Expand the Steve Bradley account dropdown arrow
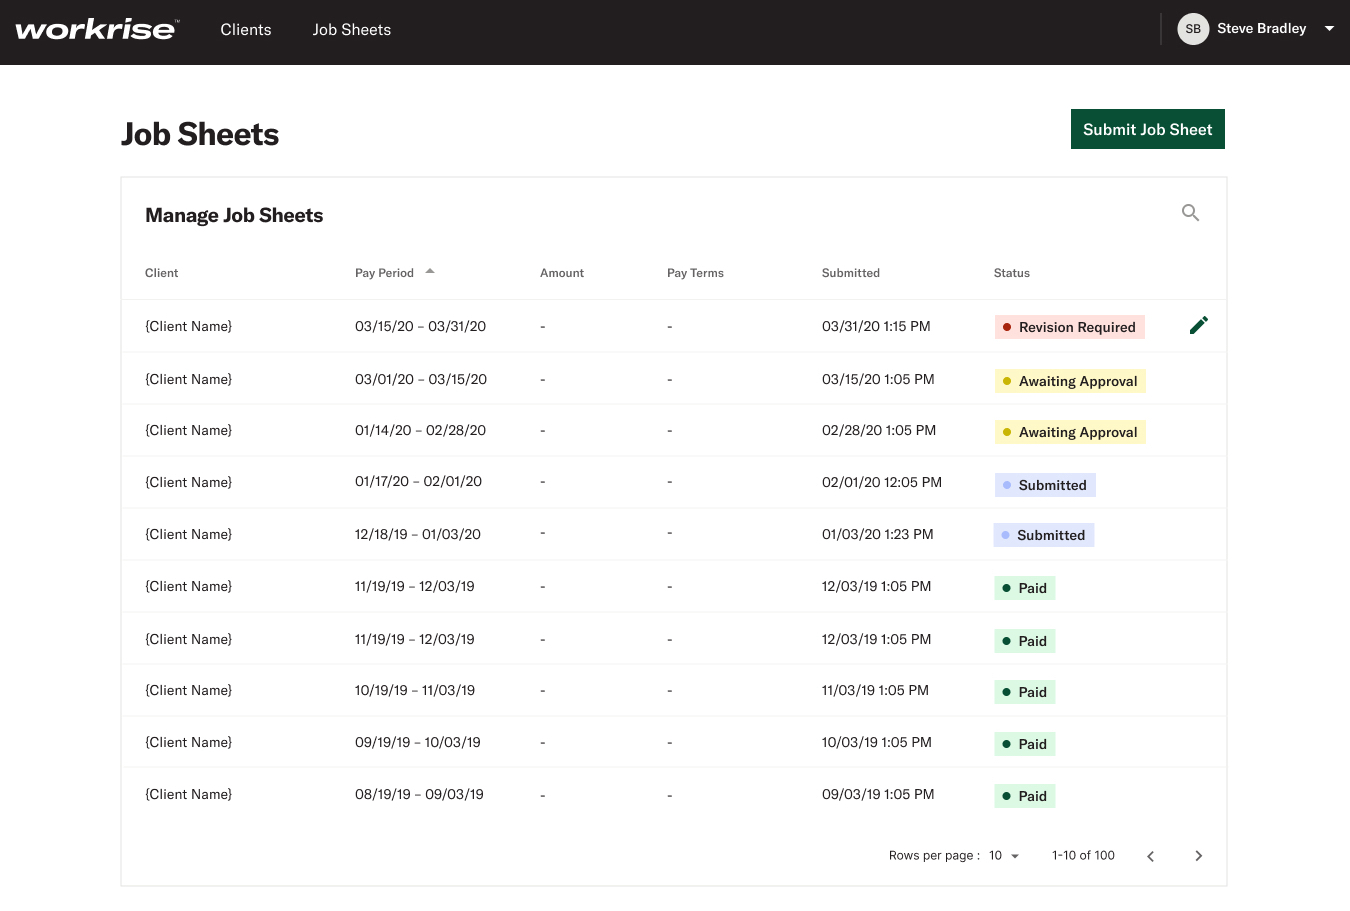Viewport: 1350px width, 911px height. tap(1329, 29)
